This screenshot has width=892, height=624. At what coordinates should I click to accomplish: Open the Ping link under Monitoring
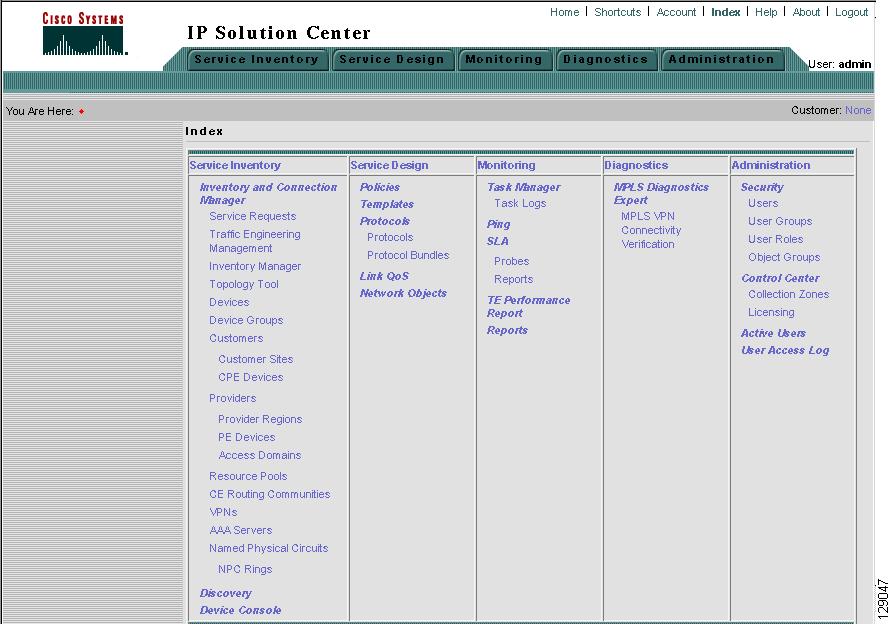(x=498, y=224)
